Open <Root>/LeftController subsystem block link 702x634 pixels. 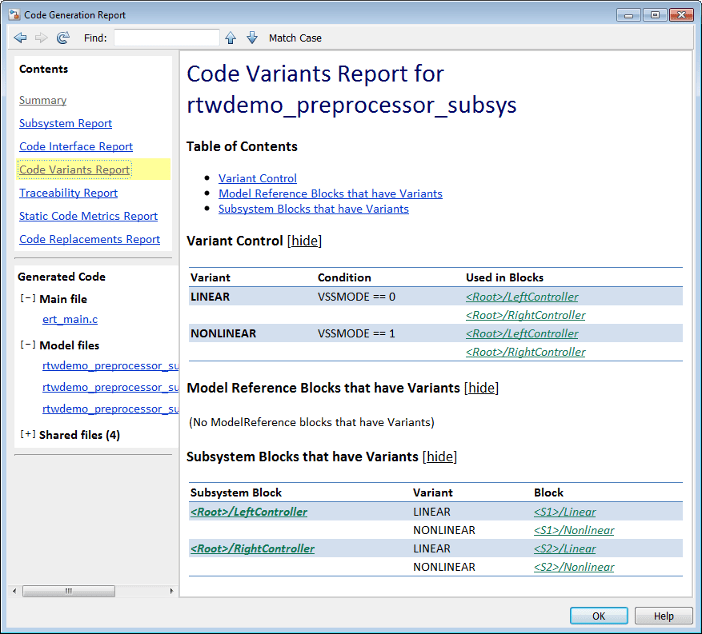[x=249, y=512]
